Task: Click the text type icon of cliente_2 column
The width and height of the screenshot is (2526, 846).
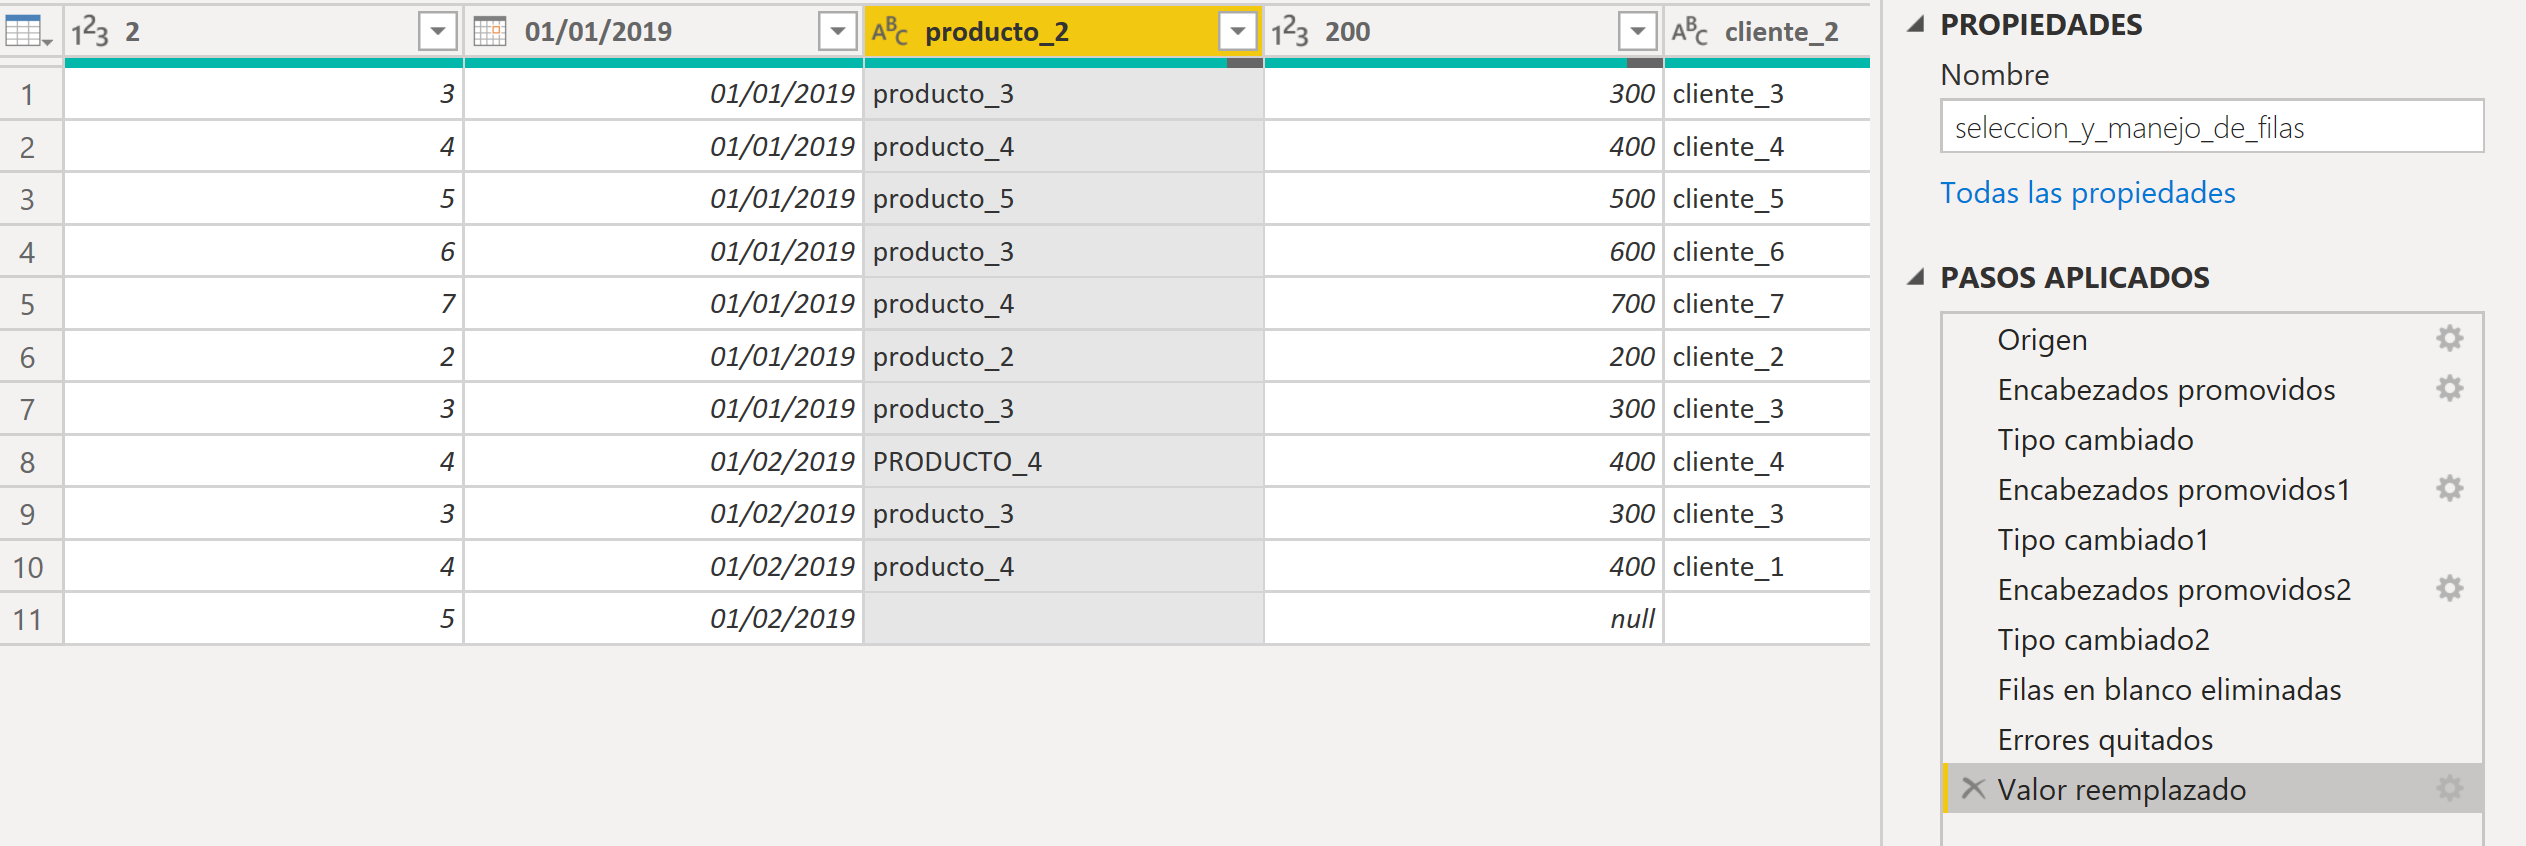Action: pyautogui.click(x=1689, y=32)
